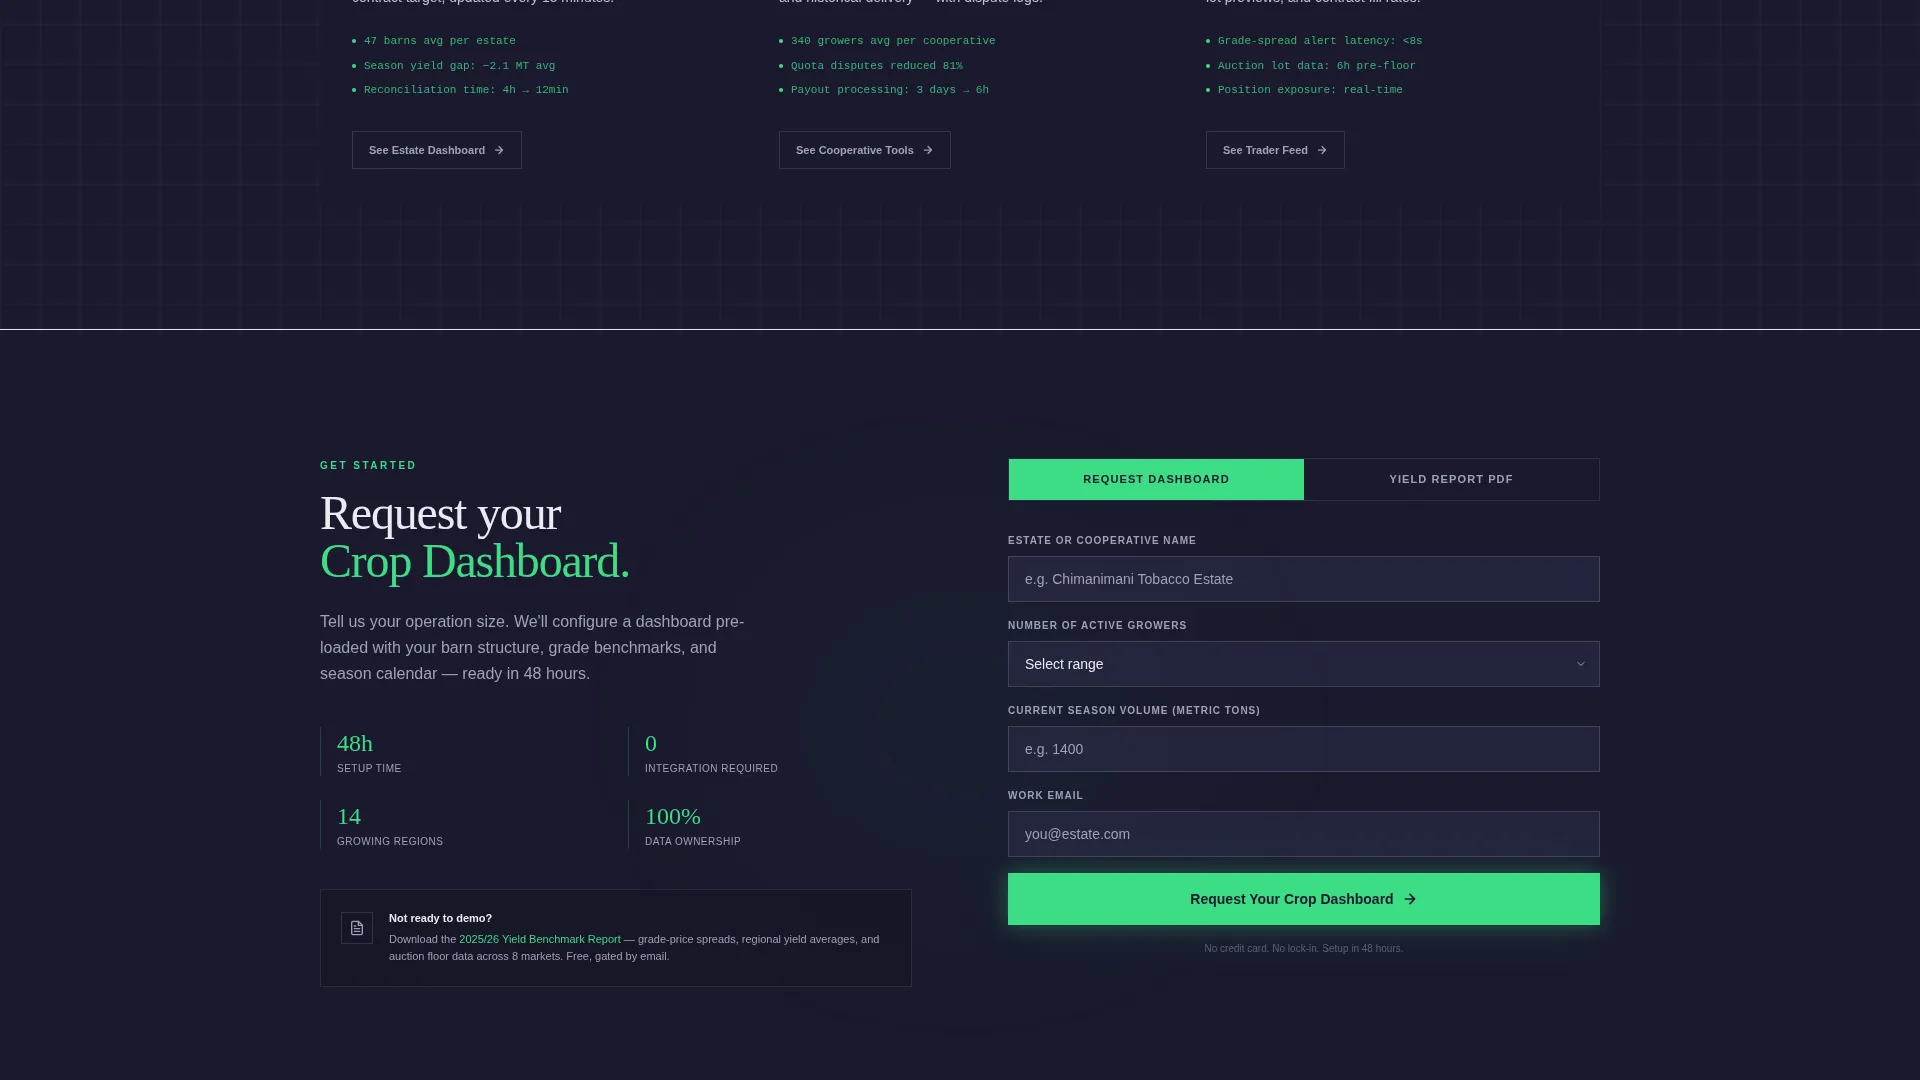Click the GET STARTED section label

coord(368,466)
